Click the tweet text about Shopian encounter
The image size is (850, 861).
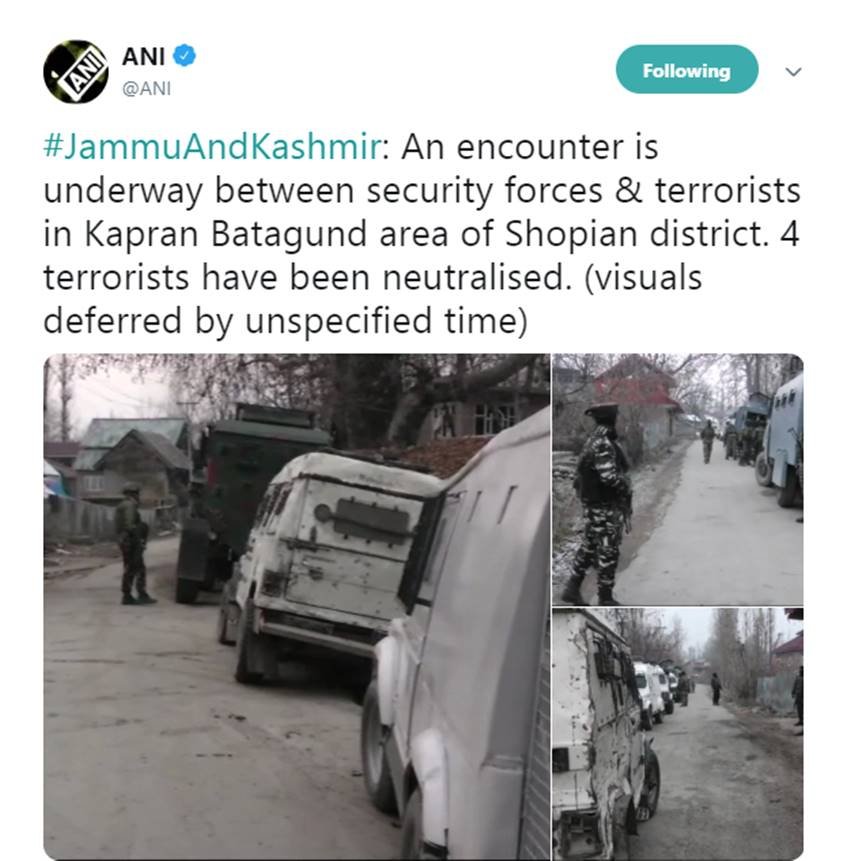422,233
